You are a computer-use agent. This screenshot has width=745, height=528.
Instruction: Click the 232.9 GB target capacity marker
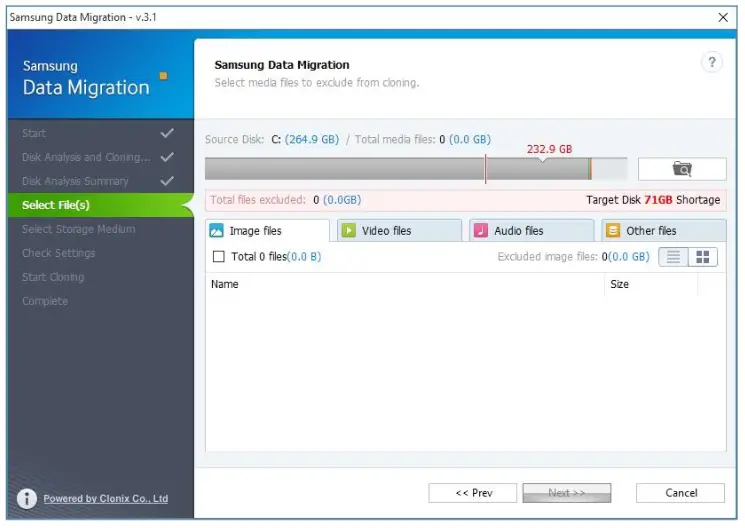(x=549, y=149)
